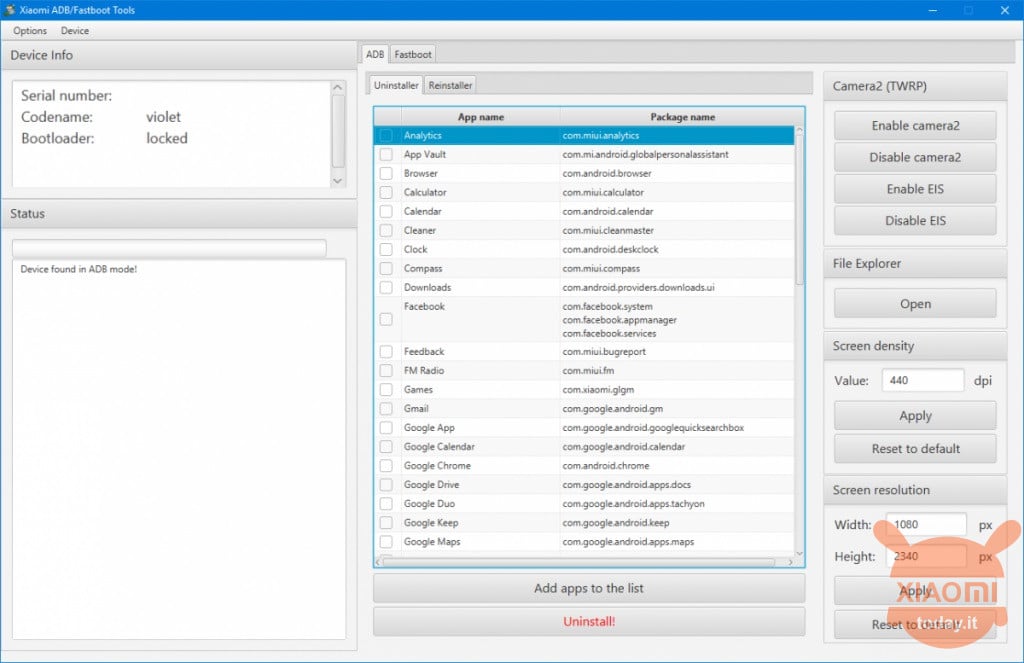The image size is (1024, 663).
Task: Select com.xiaomi.glgm package text
Action: pyautogui.click(x=598, y=389)
